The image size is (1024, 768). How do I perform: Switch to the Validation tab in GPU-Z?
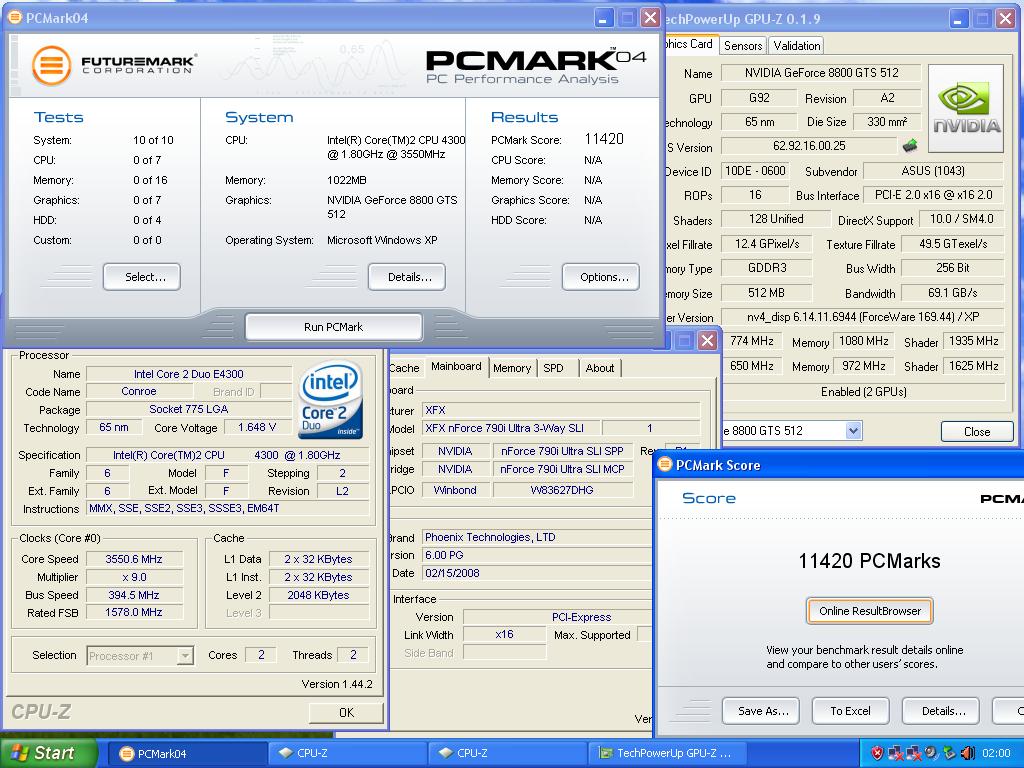click(796, 46)
